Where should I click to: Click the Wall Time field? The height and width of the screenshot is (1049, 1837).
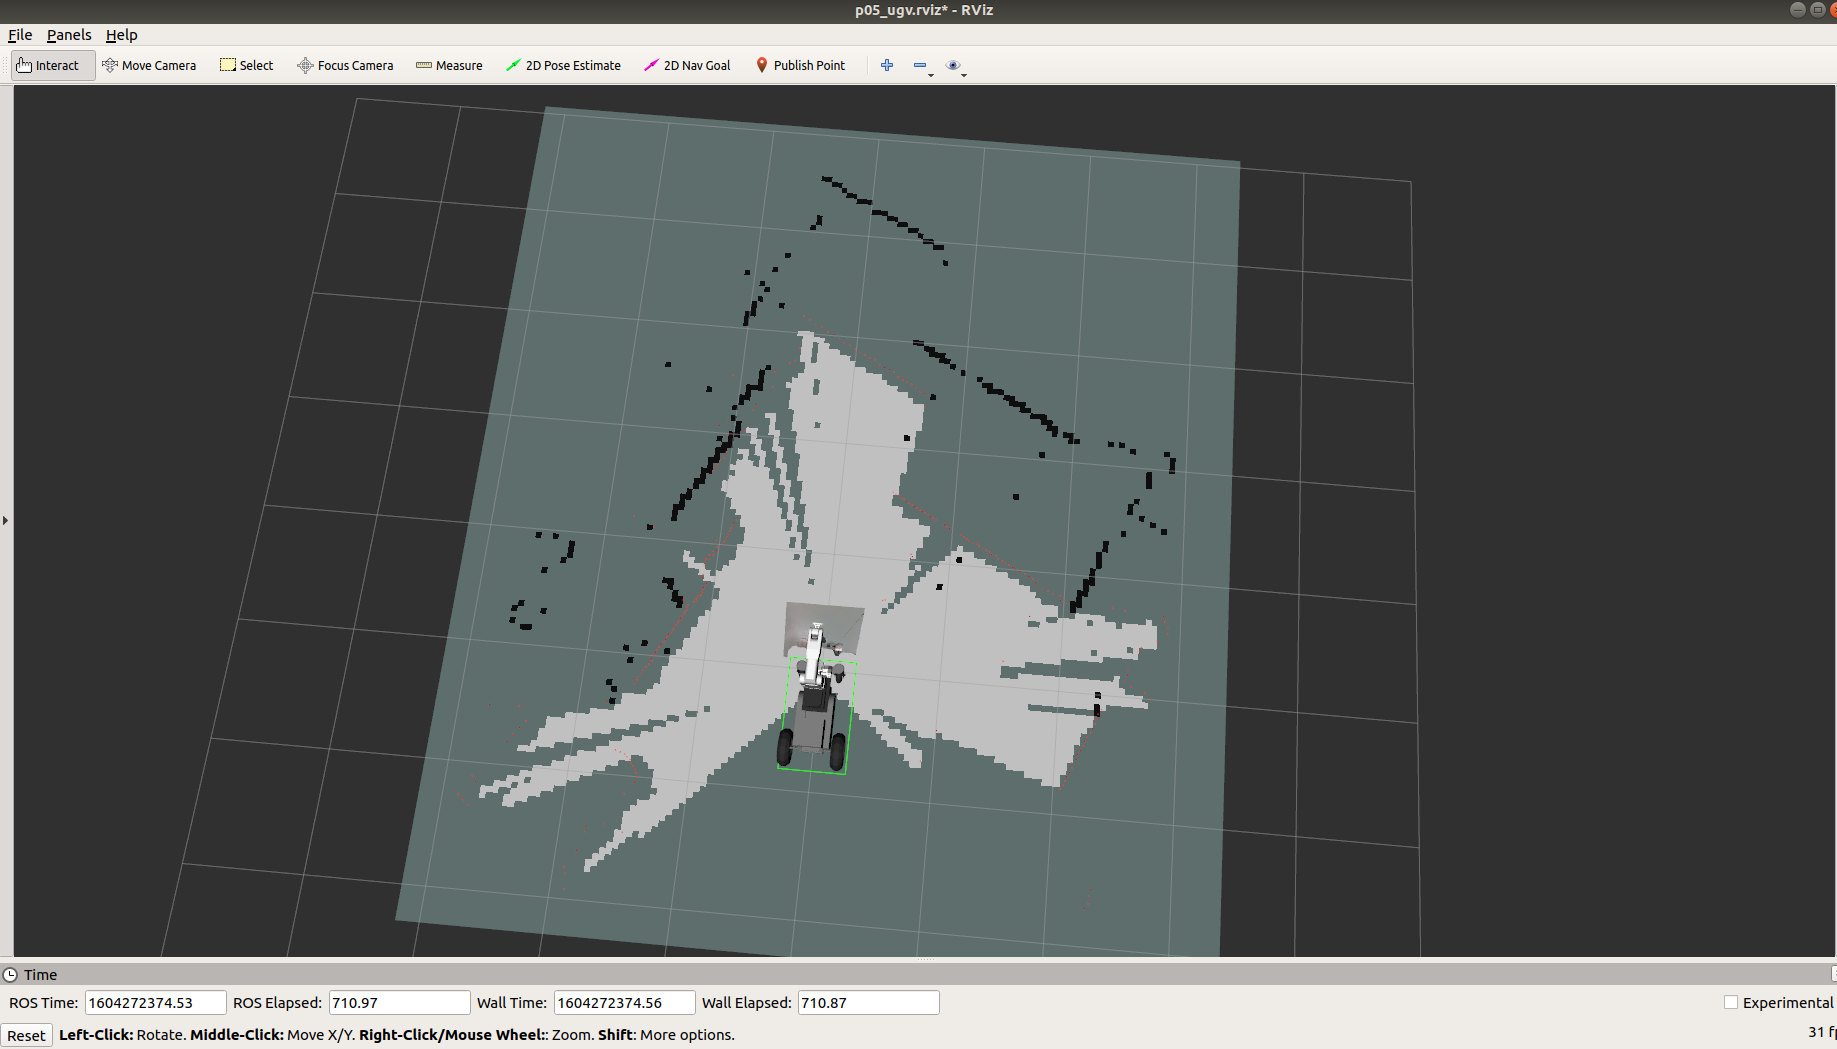click(x=624, y=1002)
